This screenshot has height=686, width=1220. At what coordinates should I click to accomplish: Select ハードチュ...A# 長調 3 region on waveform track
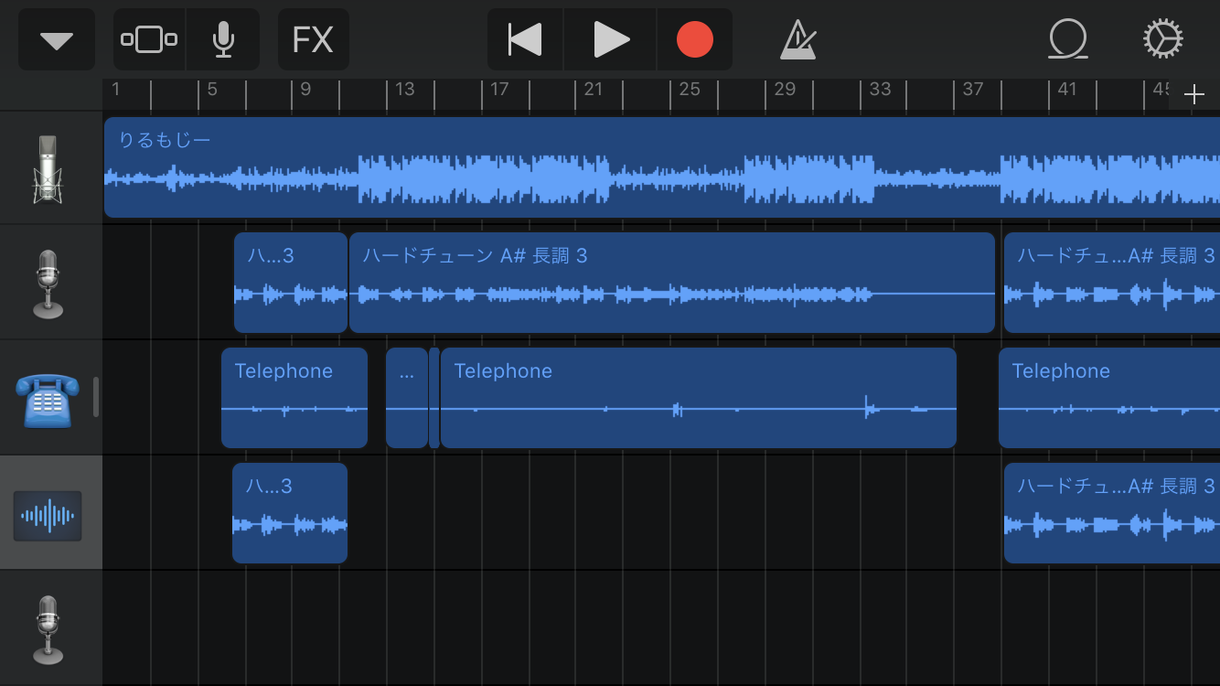click(1112, 513)
